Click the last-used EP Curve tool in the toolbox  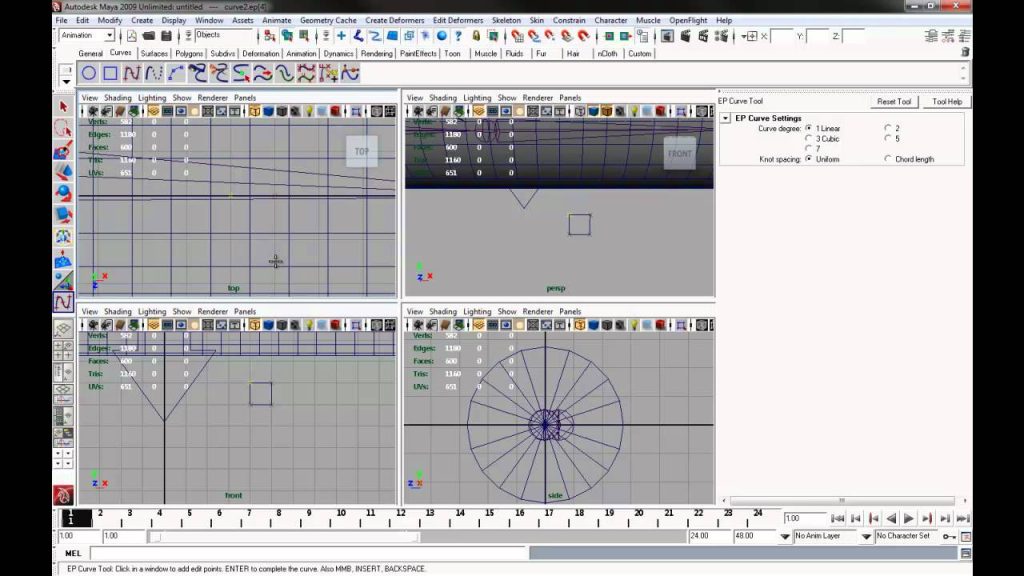(63, 302)
